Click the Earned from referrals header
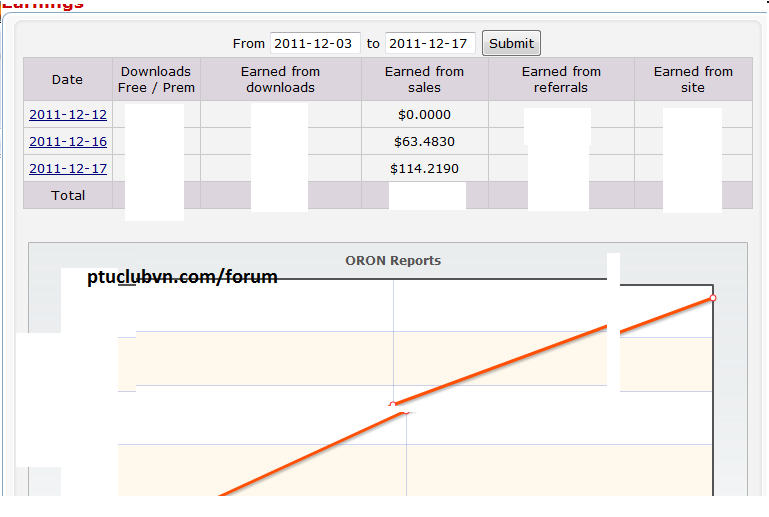Screen dimensions: 769x517 [561, 79]
